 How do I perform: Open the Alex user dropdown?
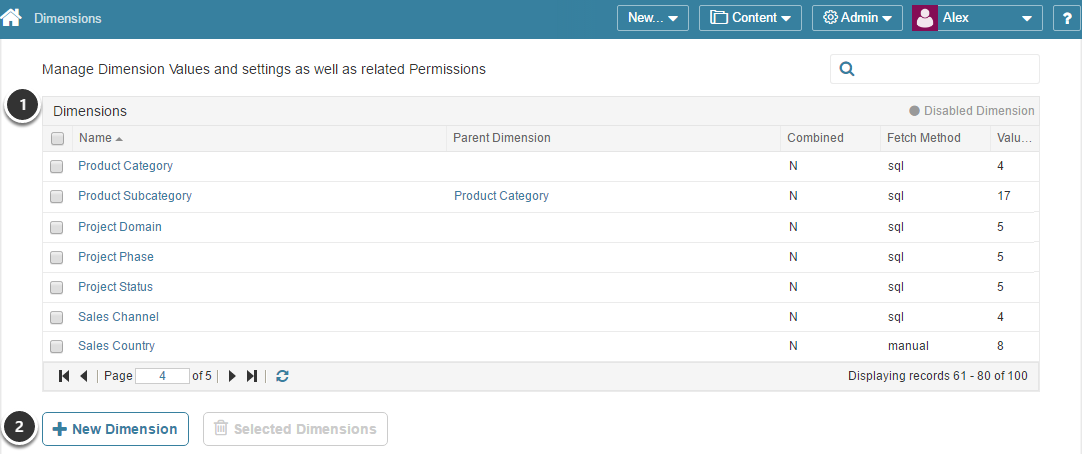pos(977,18)
